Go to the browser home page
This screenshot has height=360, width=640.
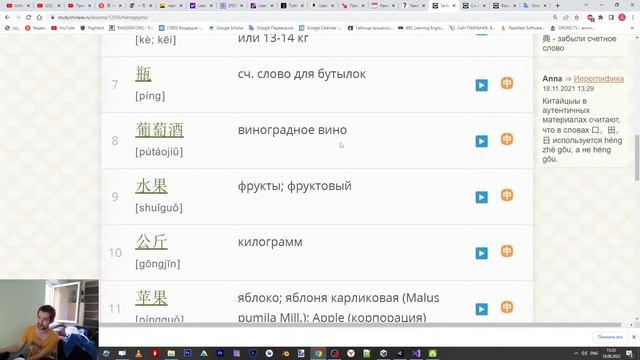(39, 18)
